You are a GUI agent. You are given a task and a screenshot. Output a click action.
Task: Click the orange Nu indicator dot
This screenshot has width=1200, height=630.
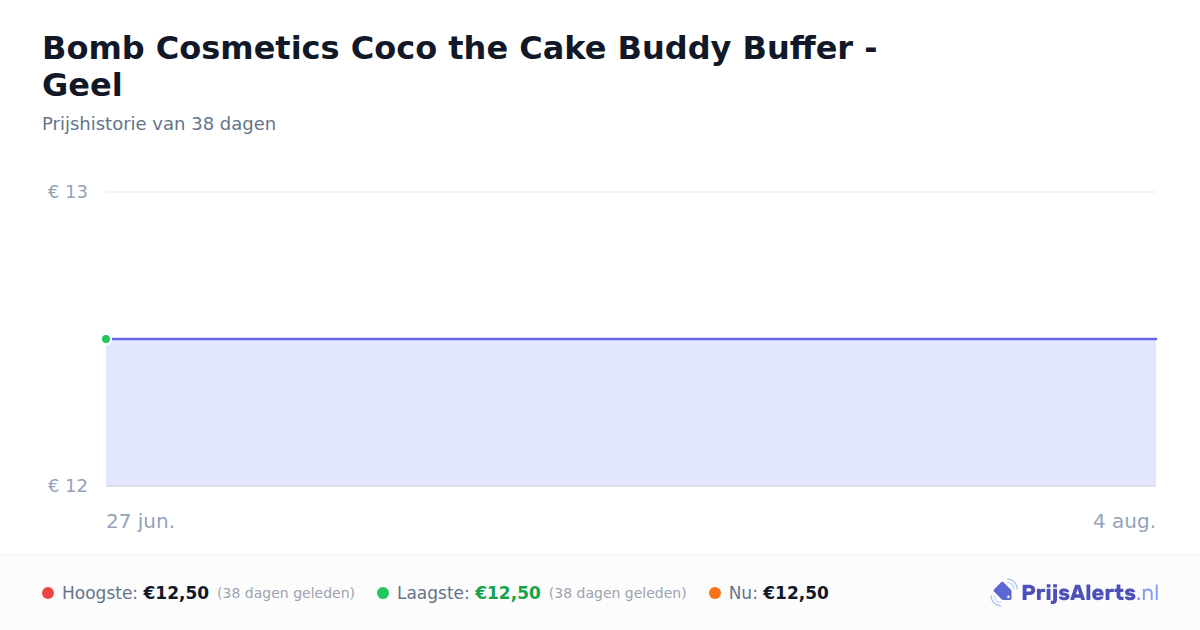coord(715,593)
